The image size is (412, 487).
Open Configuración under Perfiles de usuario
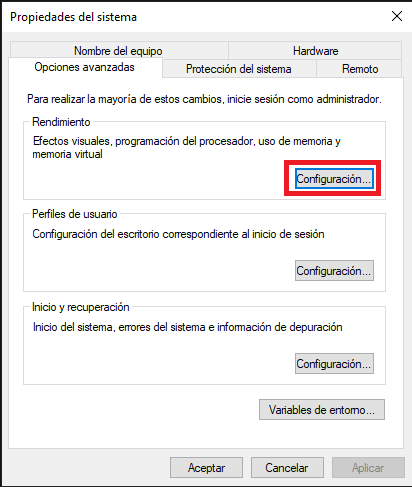point(334,271)
